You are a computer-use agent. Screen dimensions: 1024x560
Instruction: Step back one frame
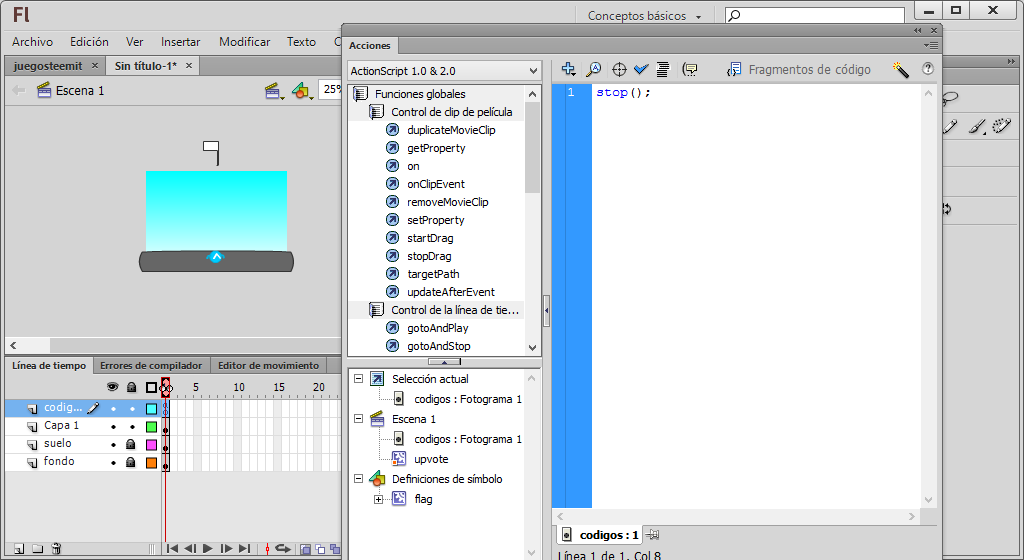[190, 548]
